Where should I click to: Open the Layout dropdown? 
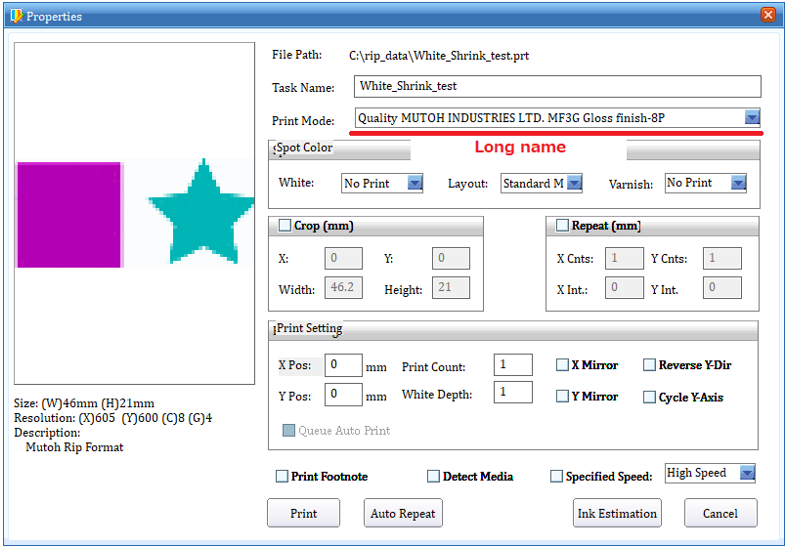pyautogui.click(x=573, y=183)
